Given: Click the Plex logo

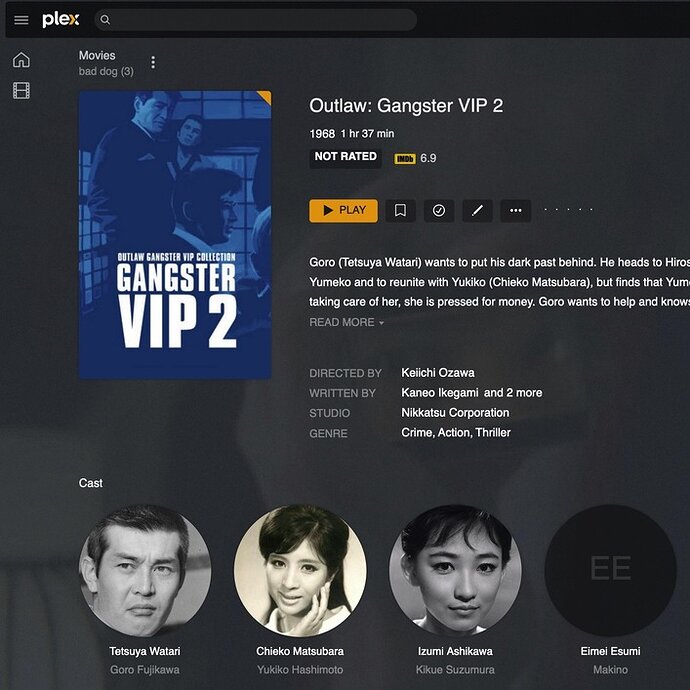Looking at the screenshot, I should click(61, 20).
